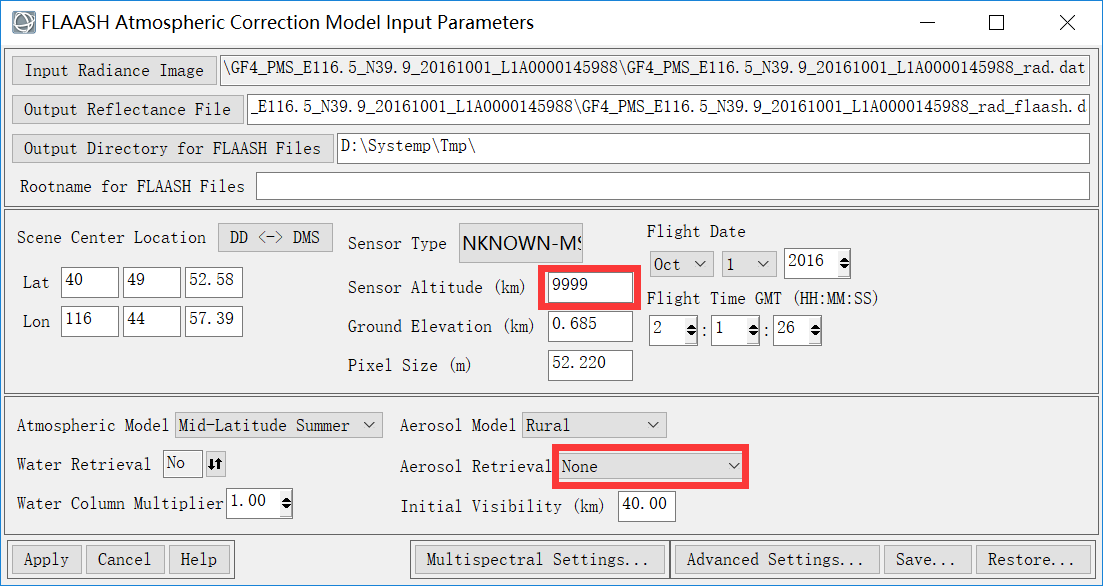Open Advanced Settings dialog
The image size is (1103, 586).
(x=774, y=559)
